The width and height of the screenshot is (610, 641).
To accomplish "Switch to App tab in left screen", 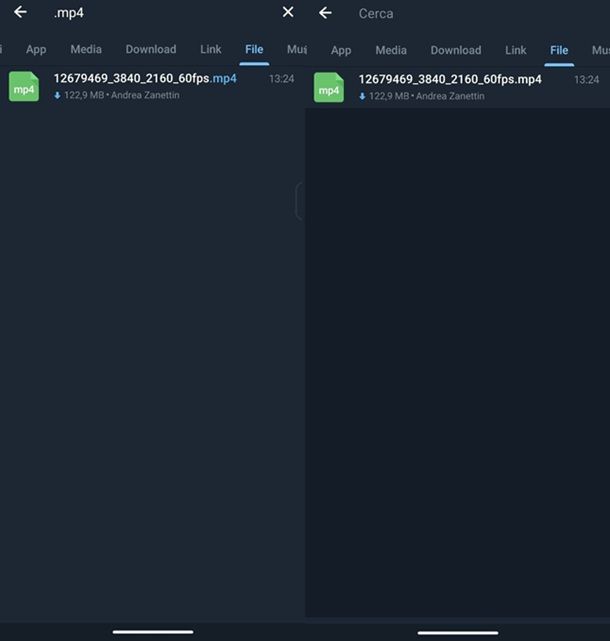I will (36, 49).
